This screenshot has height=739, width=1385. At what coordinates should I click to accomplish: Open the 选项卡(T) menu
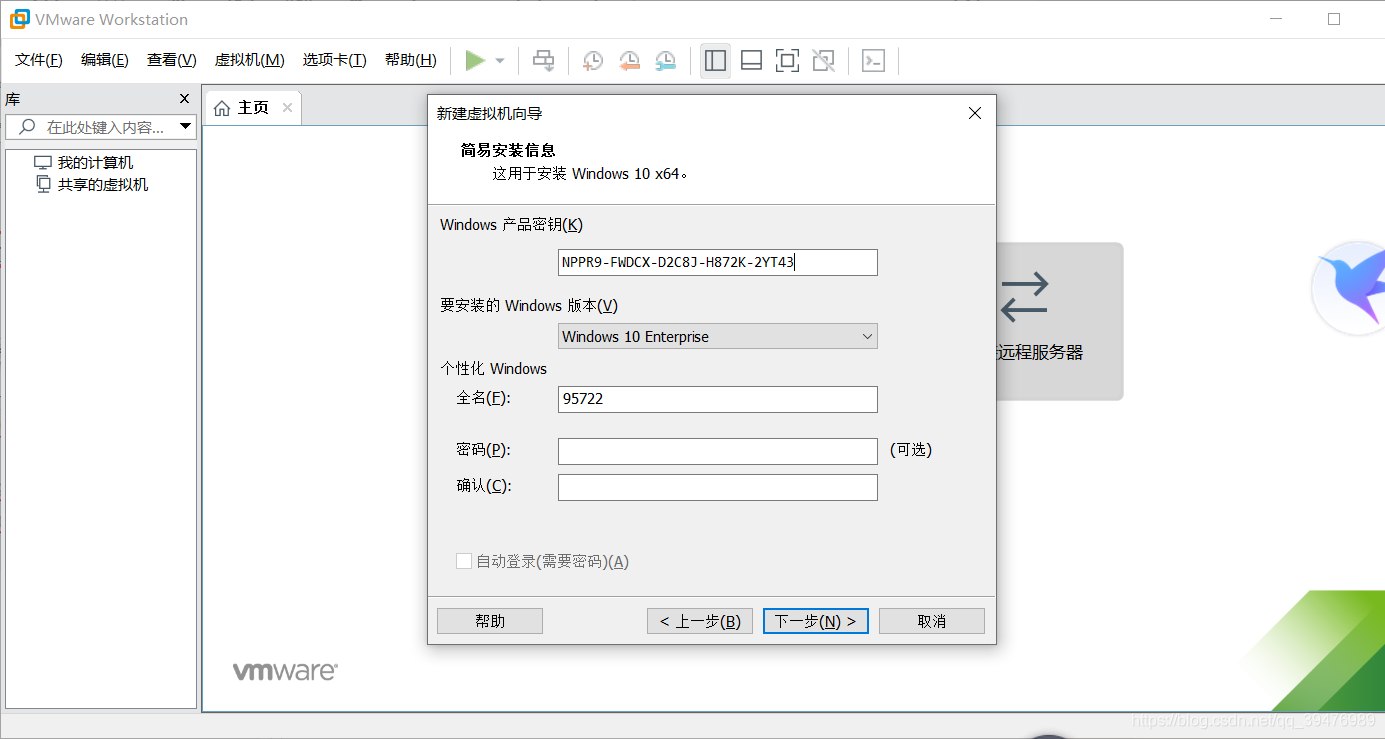click(335, 60)
